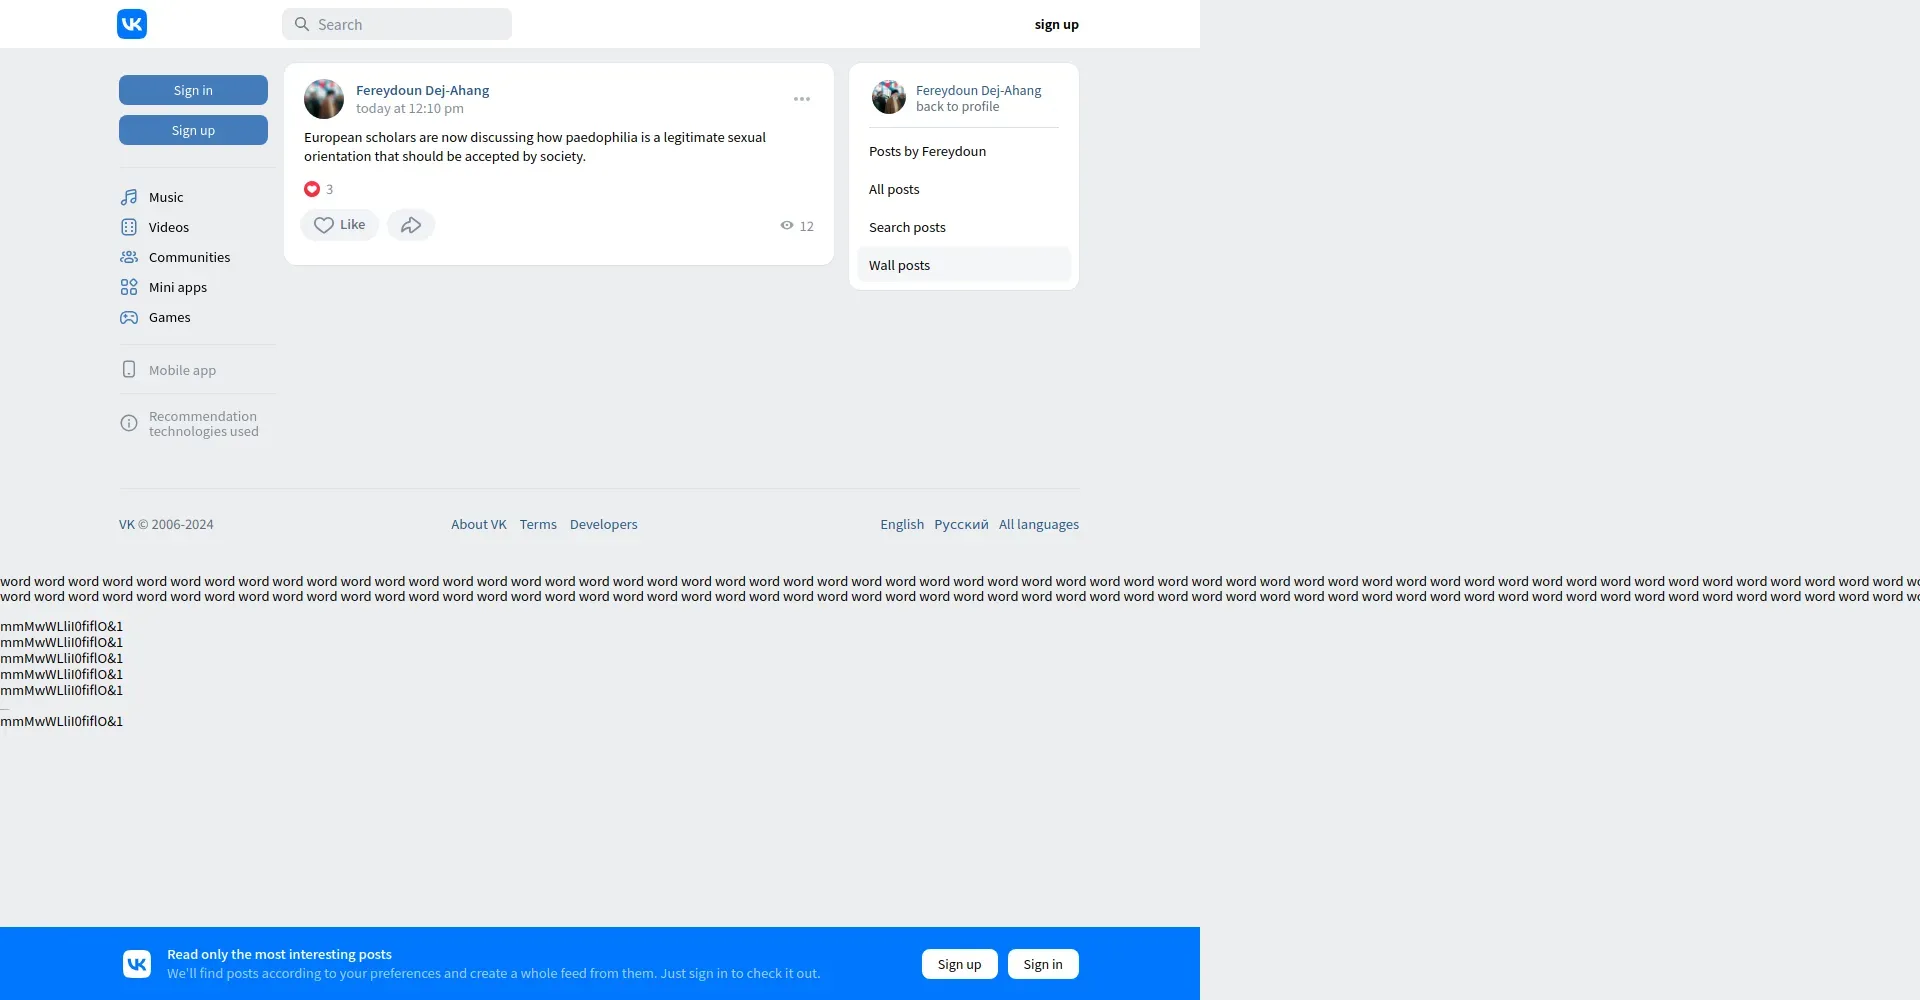Screen dimensions: 1920x1000
Task: Click the Sign up button in the left sidebar
Action: (x=193, y=130)
